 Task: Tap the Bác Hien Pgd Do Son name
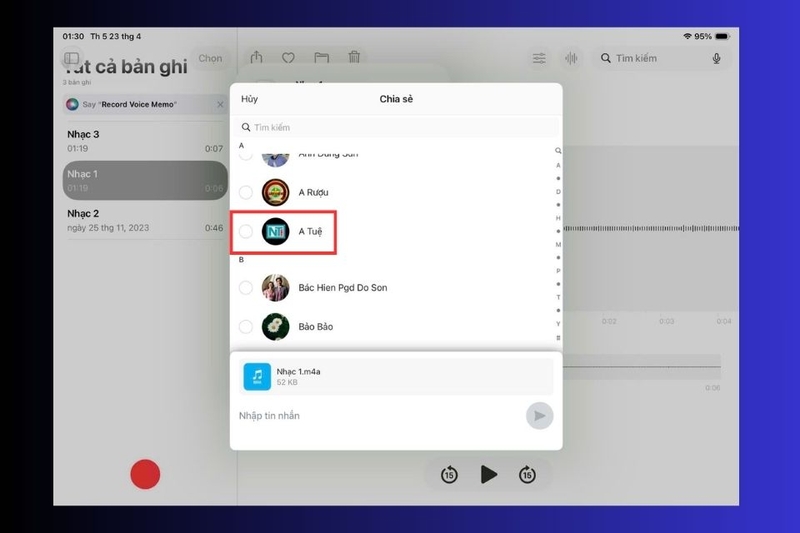[x=343, y=288]
